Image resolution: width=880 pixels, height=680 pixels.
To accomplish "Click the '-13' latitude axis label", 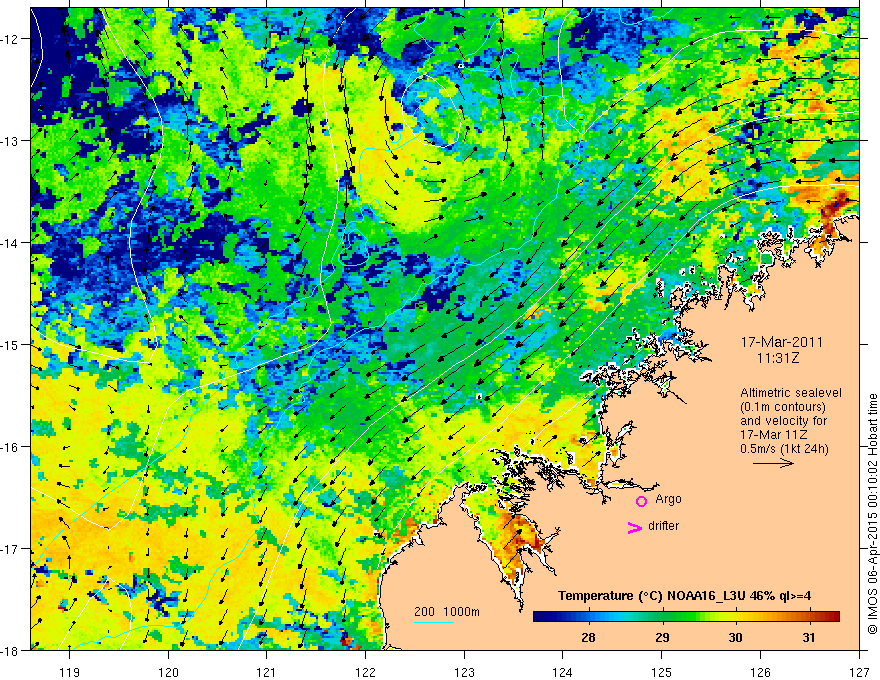I will pos(11,141).
